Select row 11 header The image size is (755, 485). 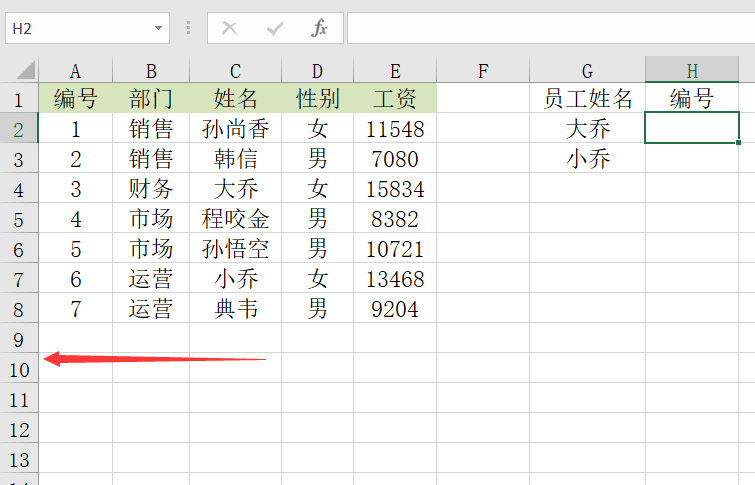click(19, 398)
